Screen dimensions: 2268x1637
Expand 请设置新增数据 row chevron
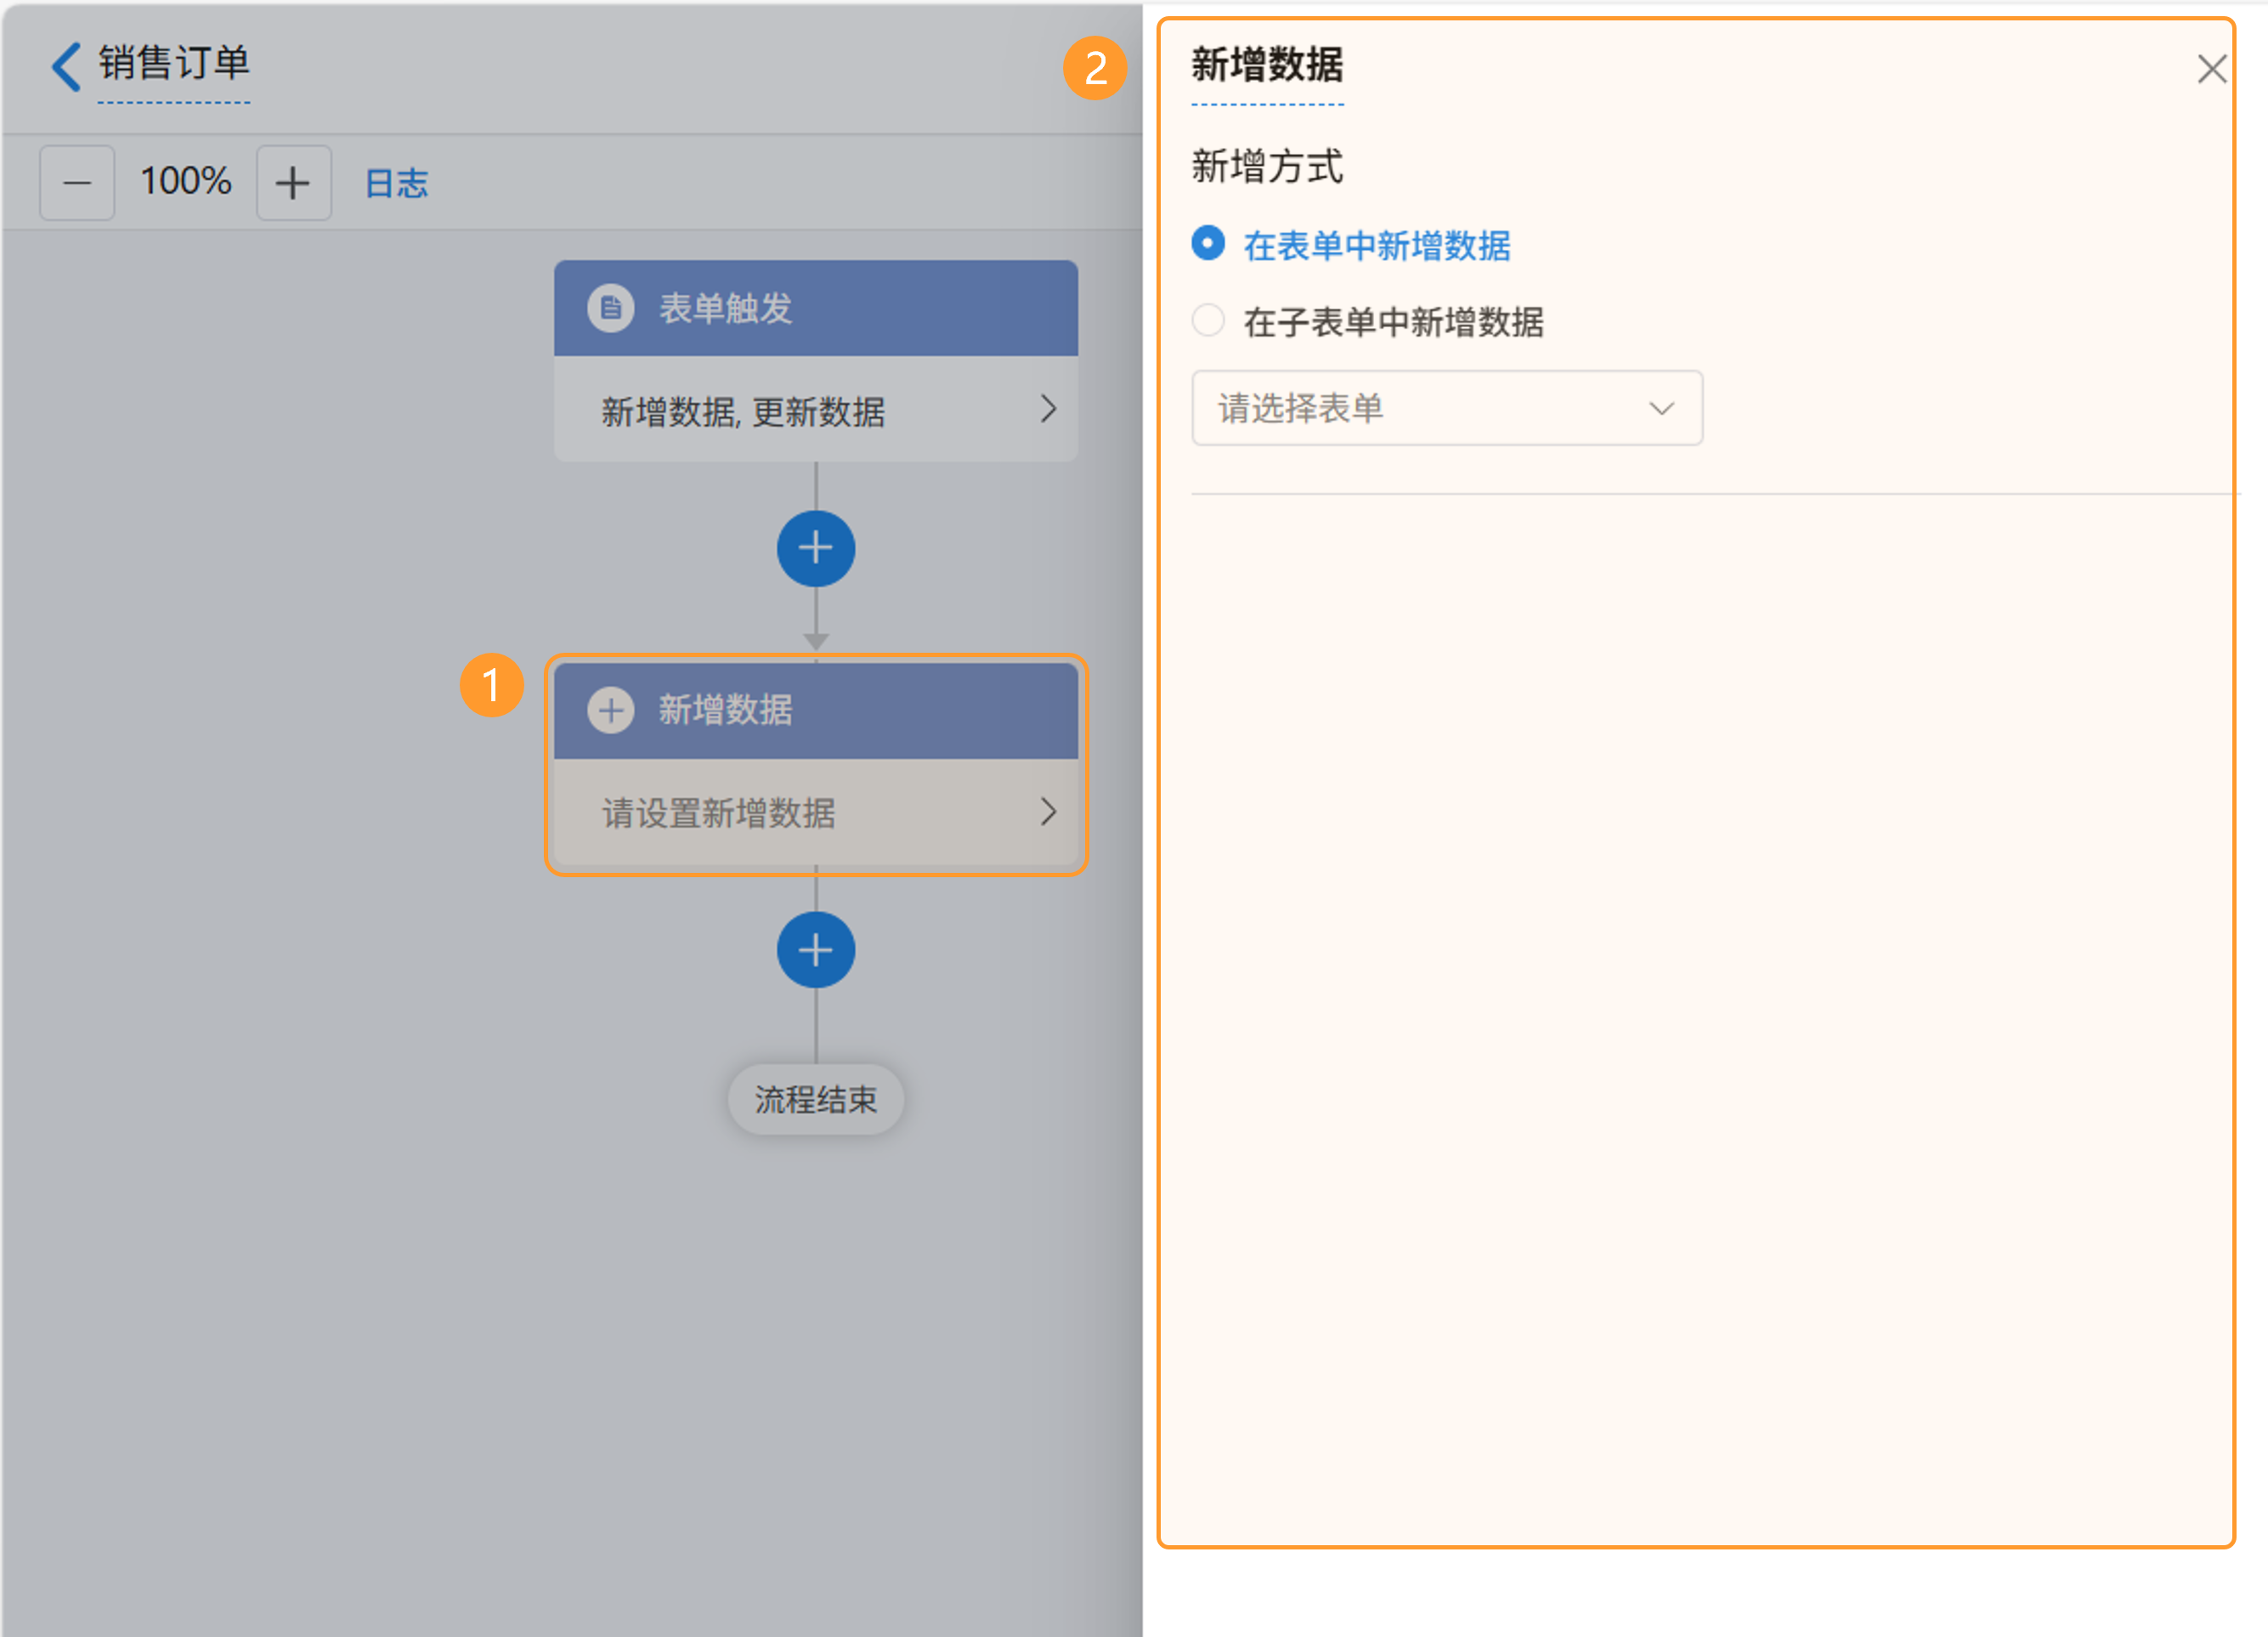[1047, 811]
